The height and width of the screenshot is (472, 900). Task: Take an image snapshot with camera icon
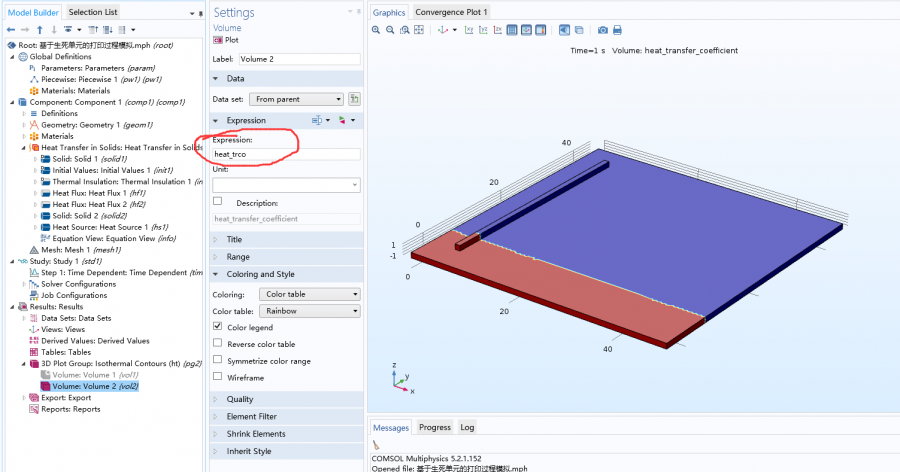coord(603,30)
